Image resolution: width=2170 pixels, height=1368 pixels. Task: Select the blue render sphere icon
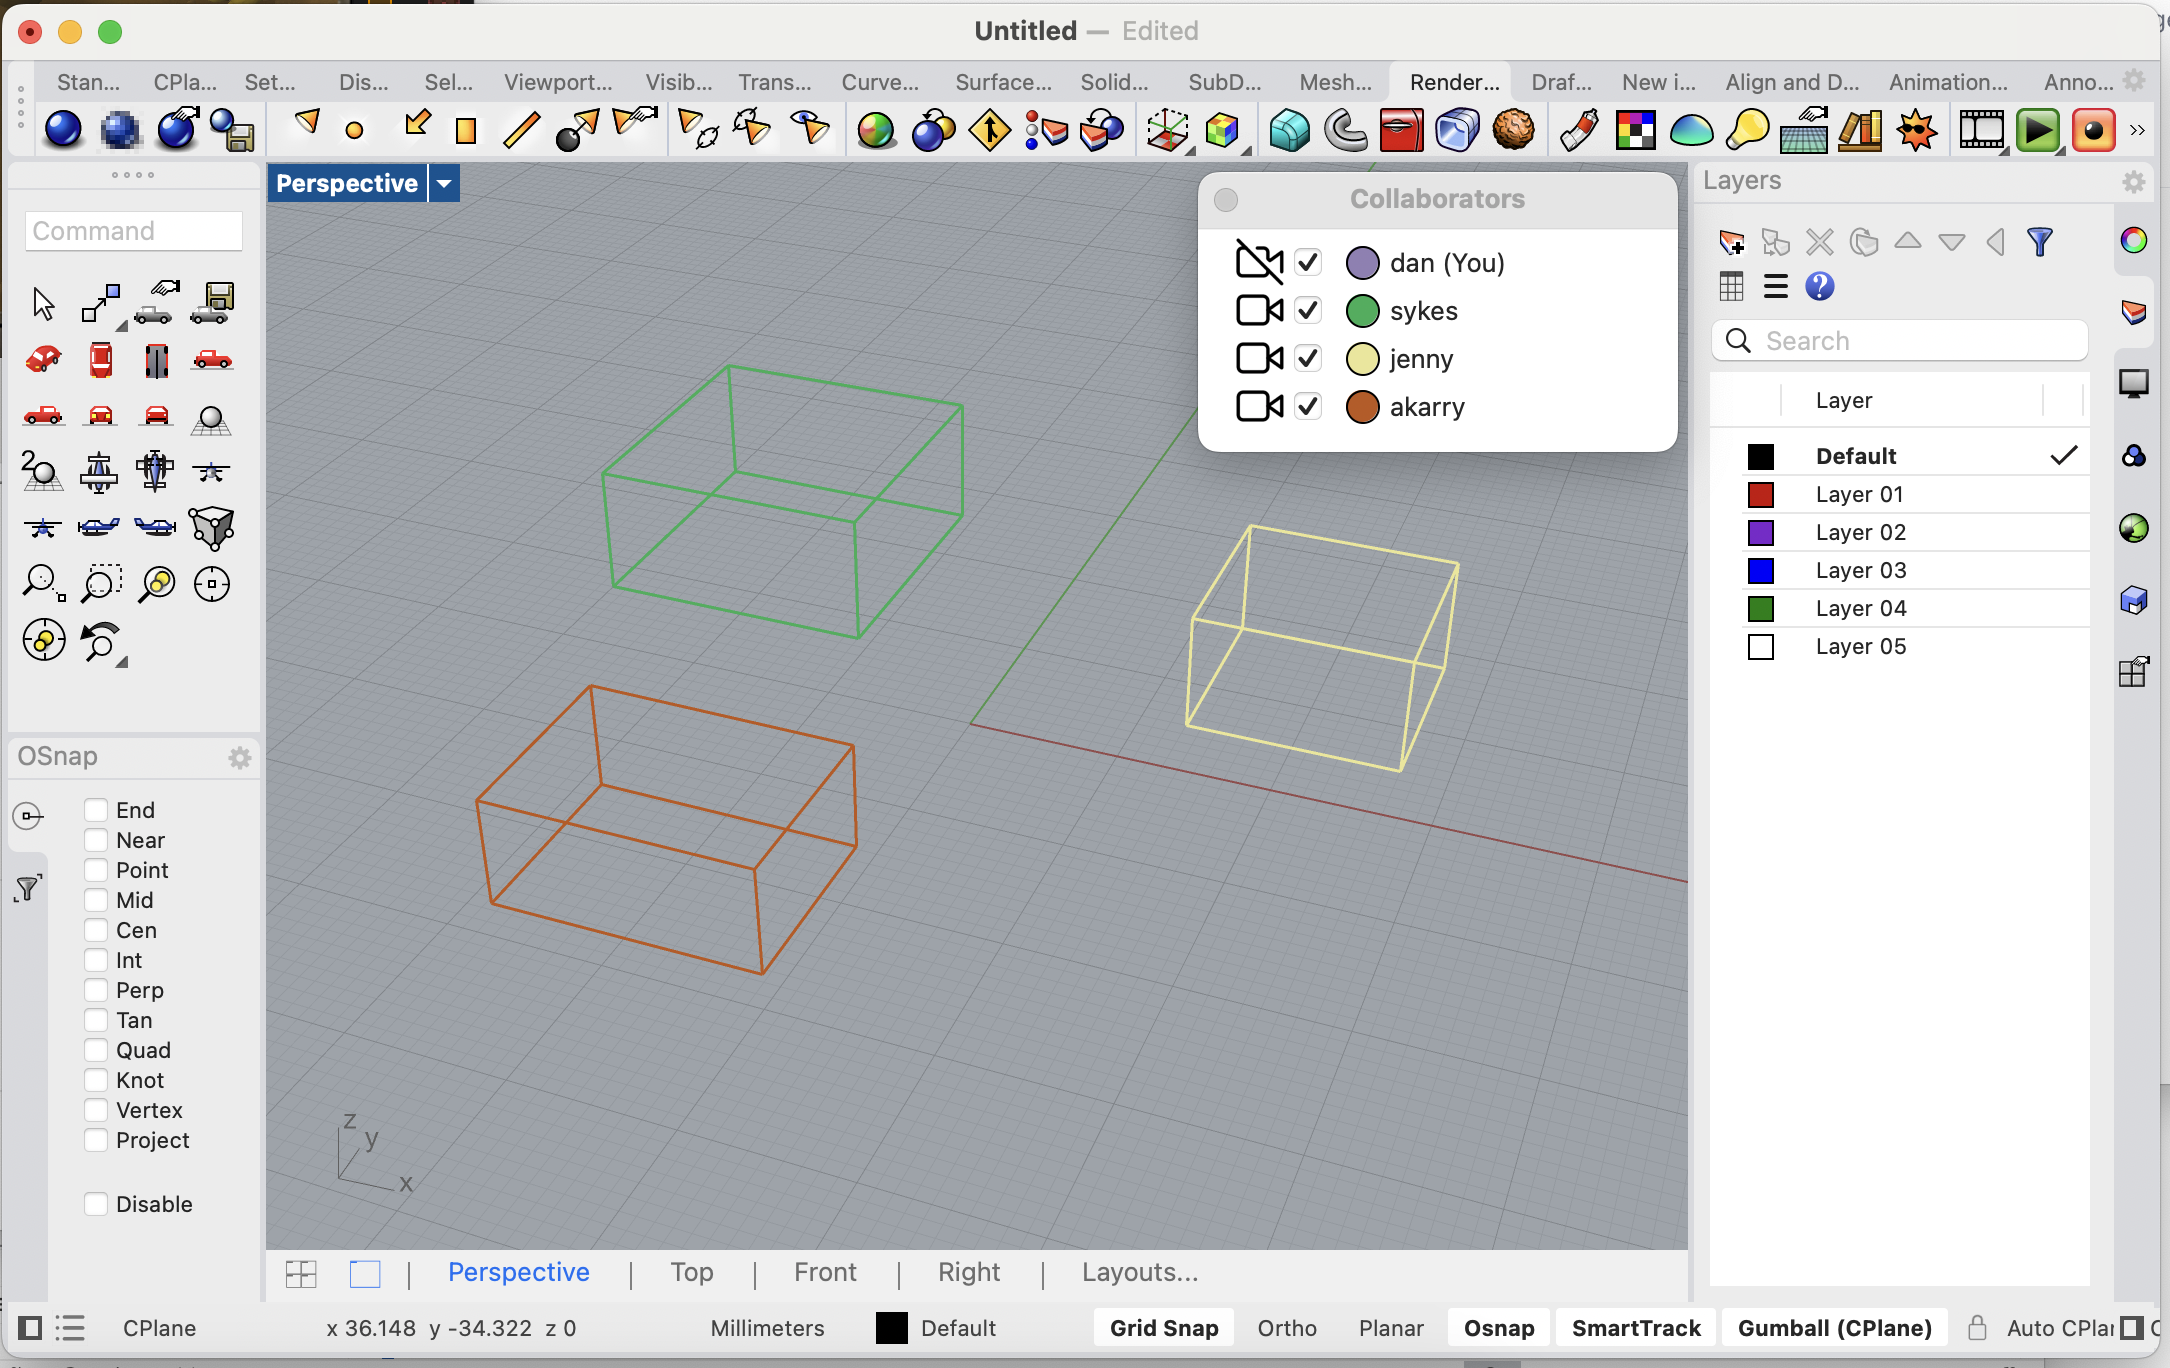click(63, 130)
